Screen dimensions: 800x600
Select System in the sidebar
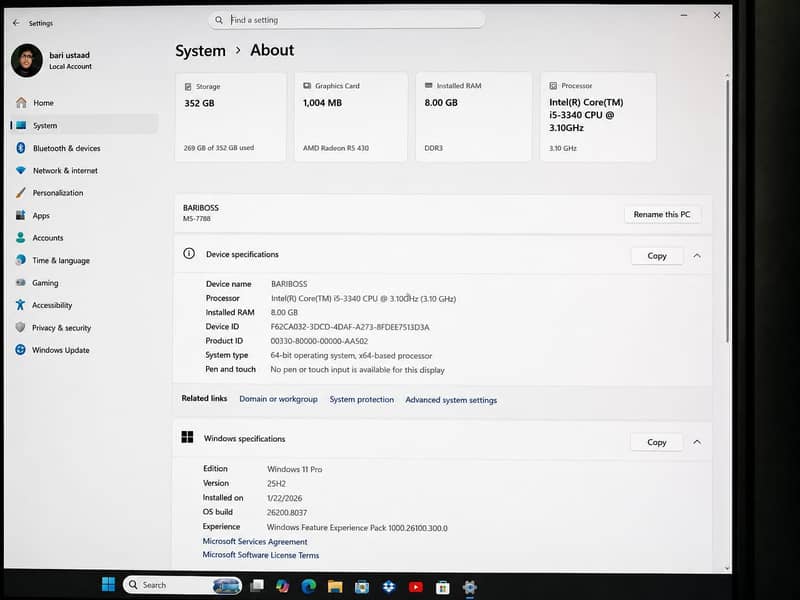tap(84, 125)
